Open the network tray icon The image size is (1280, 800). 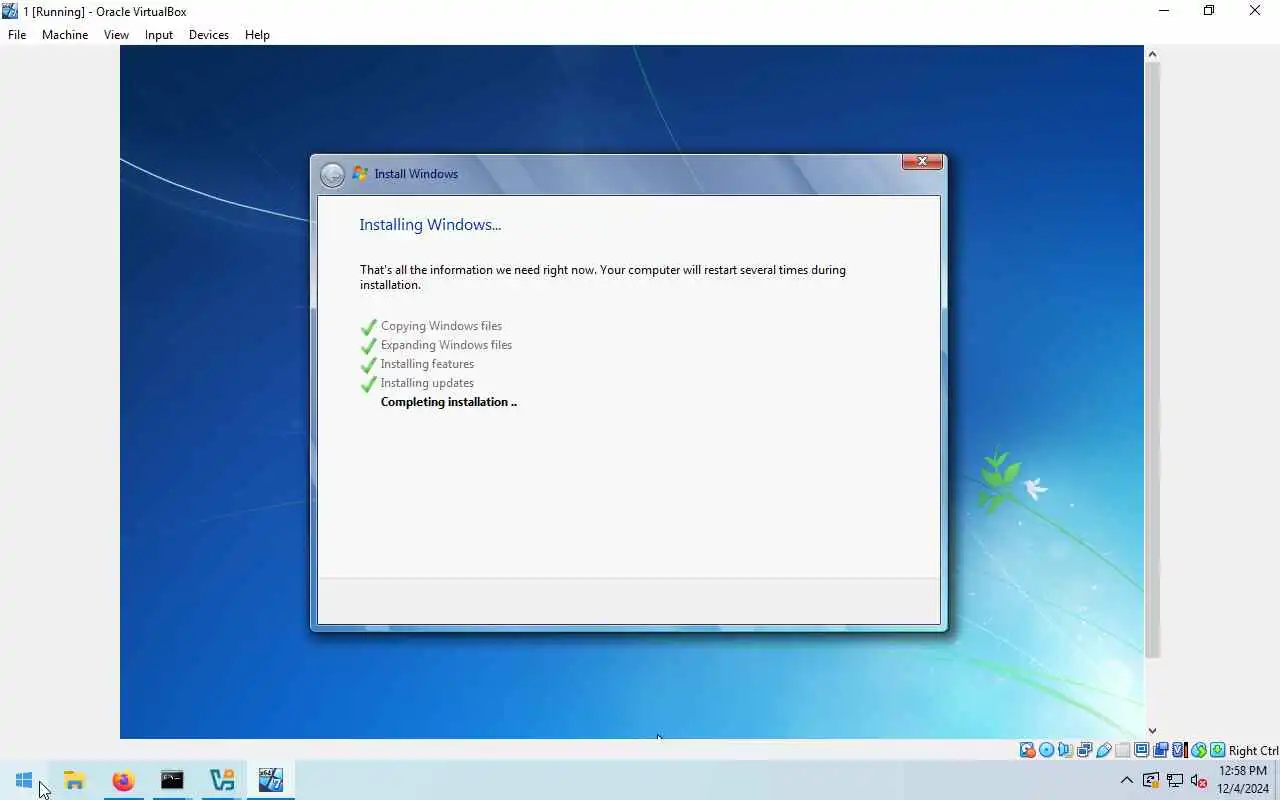coord(1175,780)
